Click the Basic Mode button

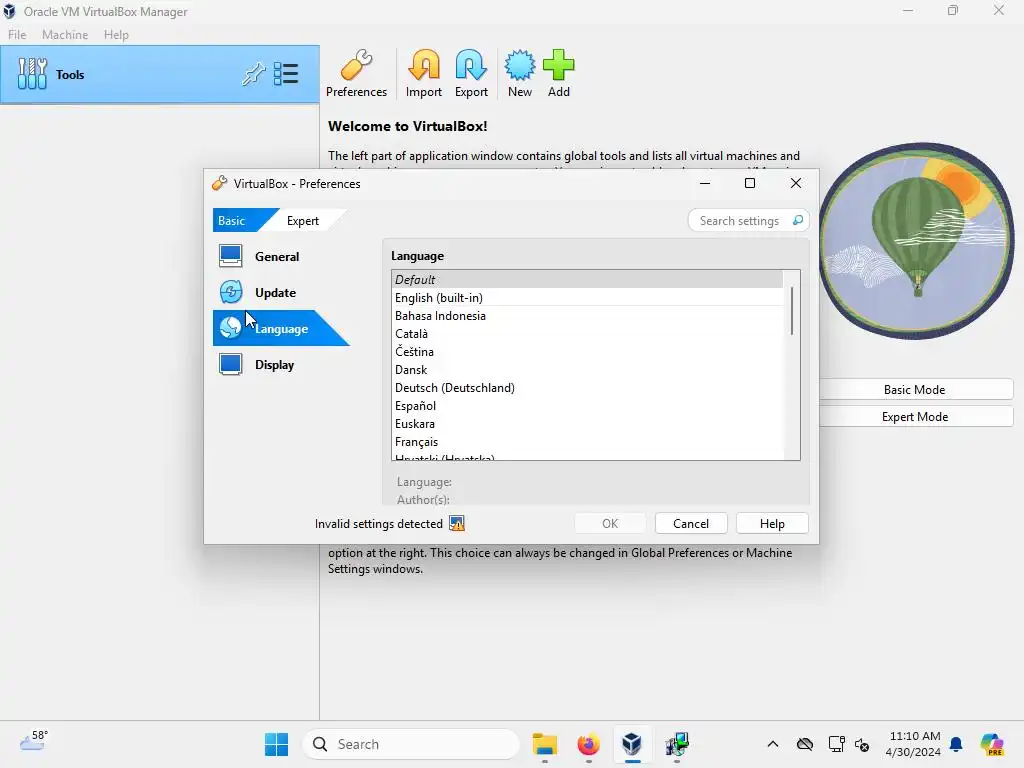point(915,390)
